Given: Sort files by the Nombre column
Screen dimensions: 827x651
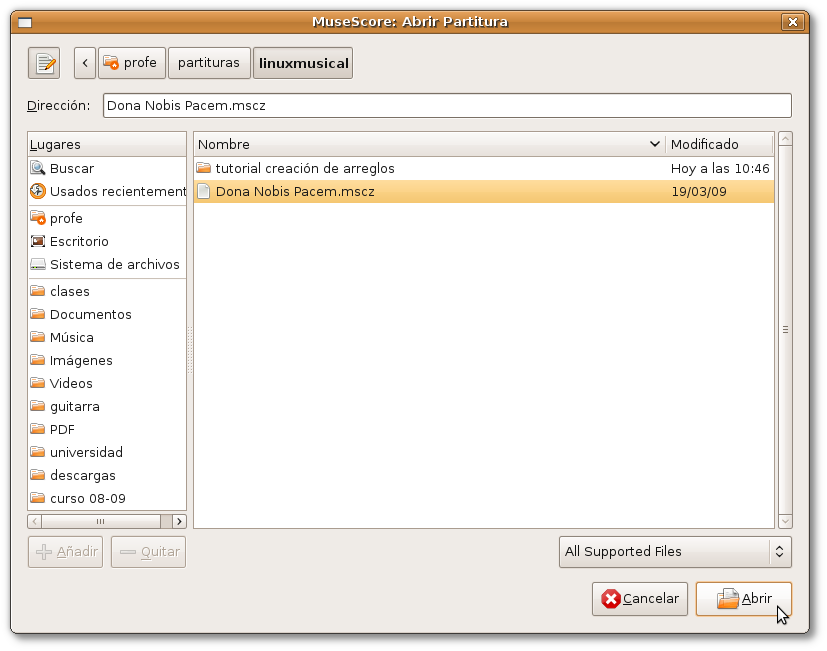Looking at the screenshot, I should (x=429, y=145).
